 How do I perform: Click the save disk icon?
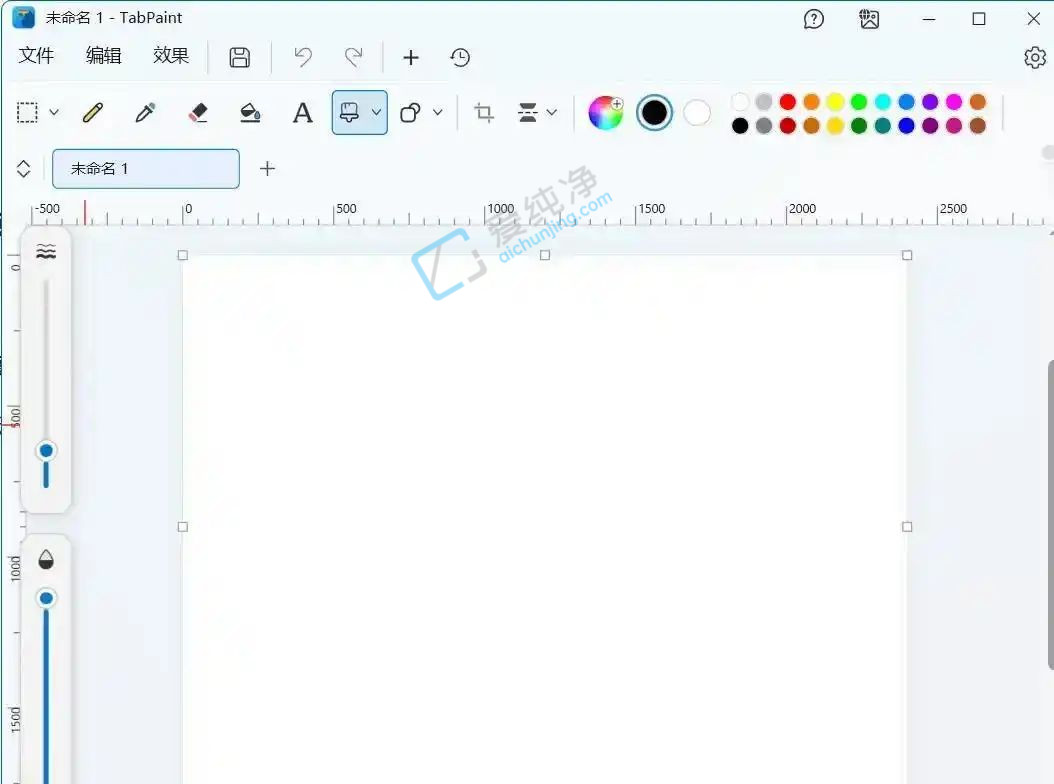click(x=240, y=57)
